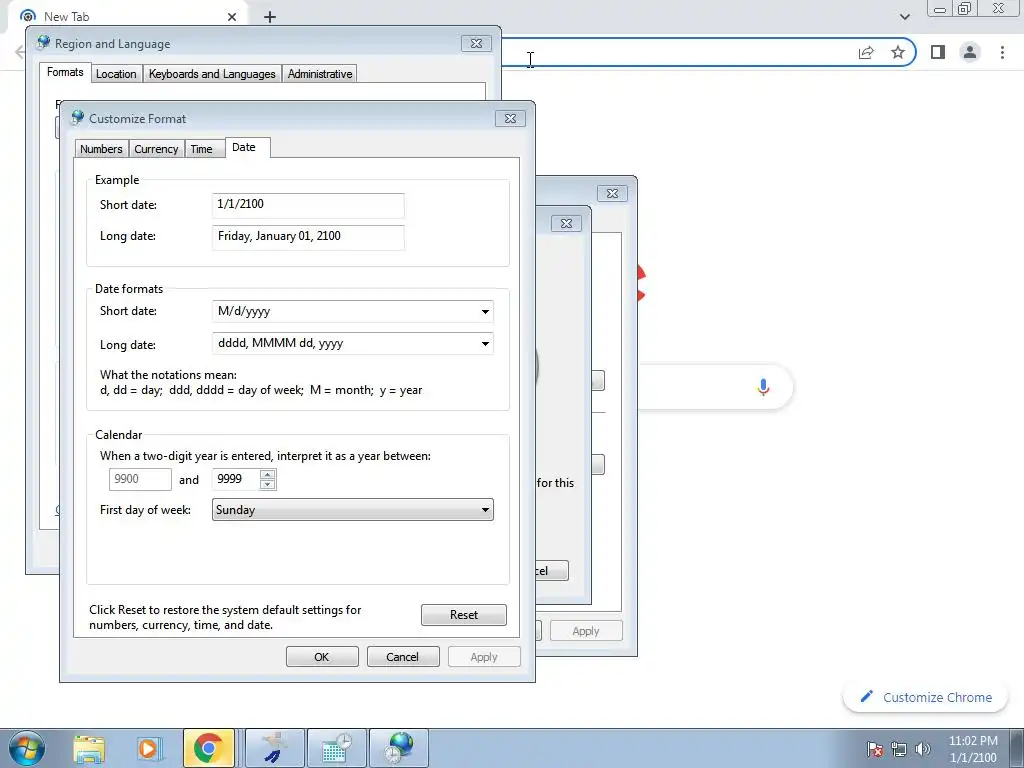Open the Windows Start menu
Viewport: 1024px width, 768px height.
27,748
